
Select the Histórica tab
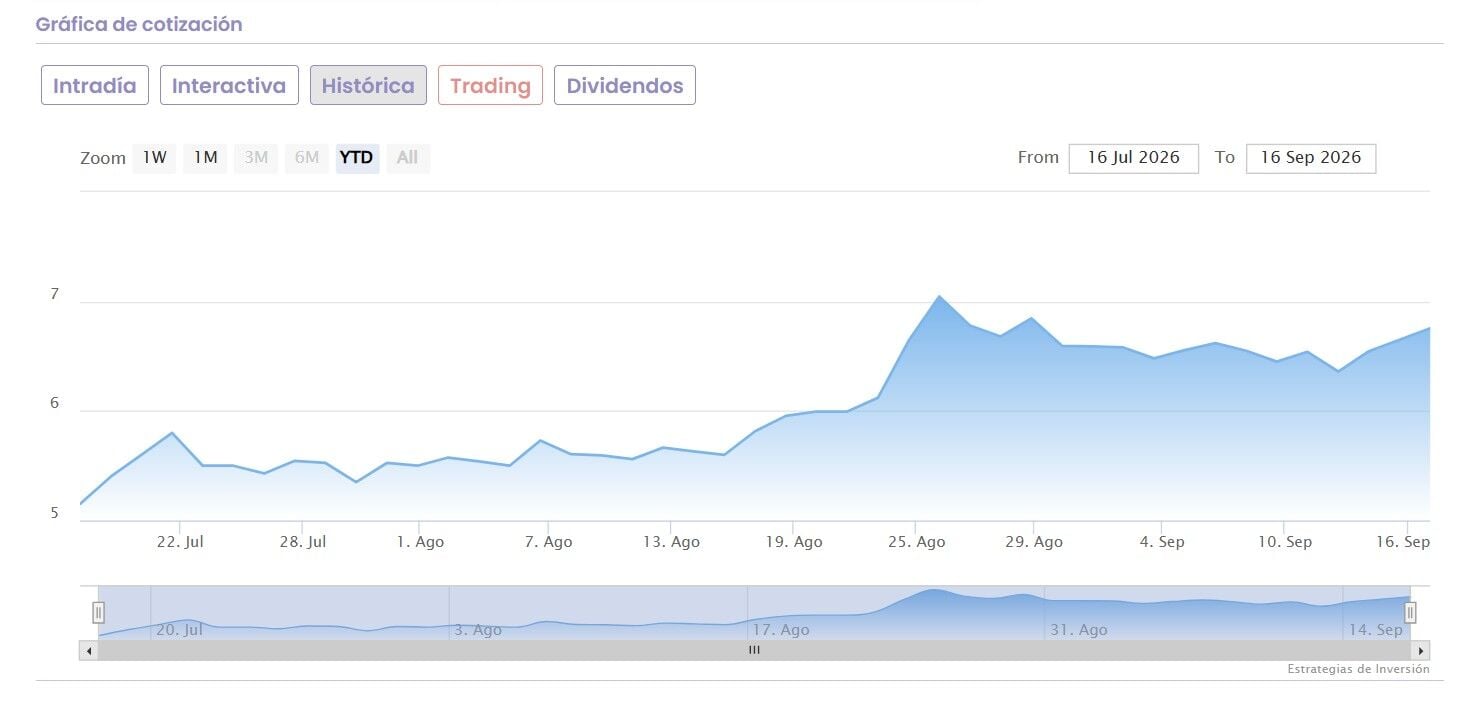pyautogui.click(x=368, y=85)
